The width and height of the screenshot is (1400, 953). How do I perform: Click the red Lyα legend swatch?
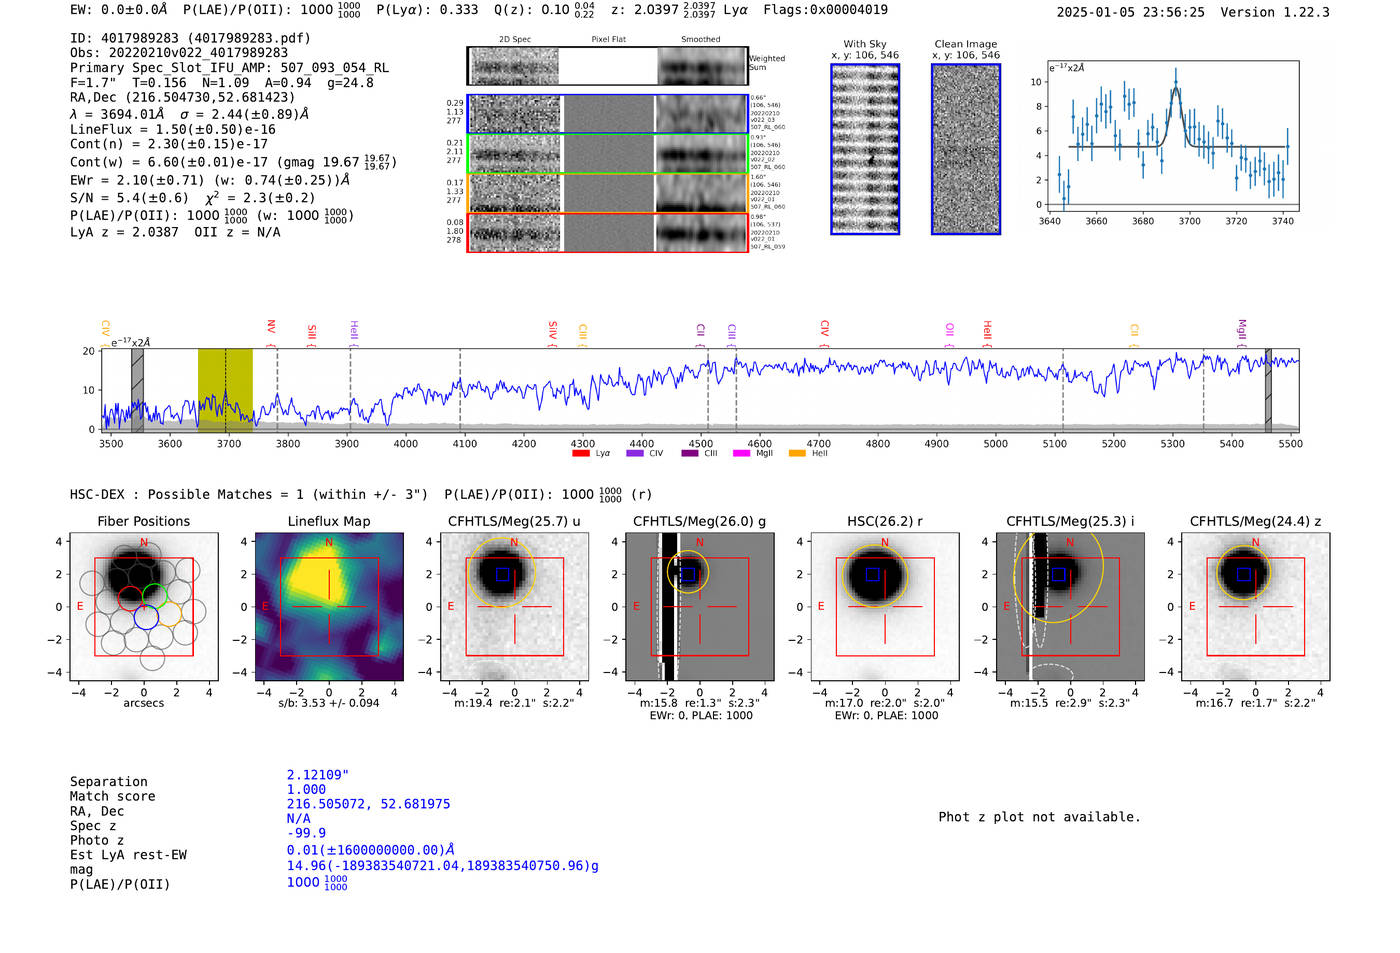(x=580, y=454)
